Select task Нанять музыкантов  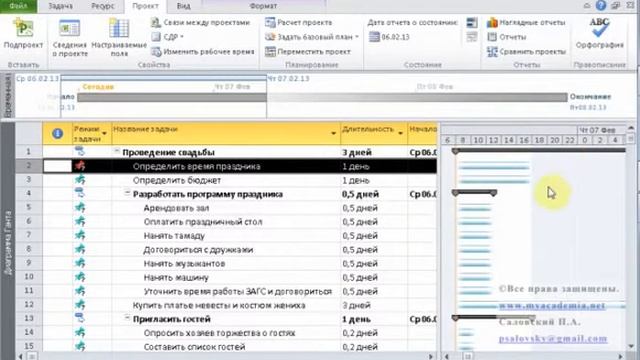(184, 264)
